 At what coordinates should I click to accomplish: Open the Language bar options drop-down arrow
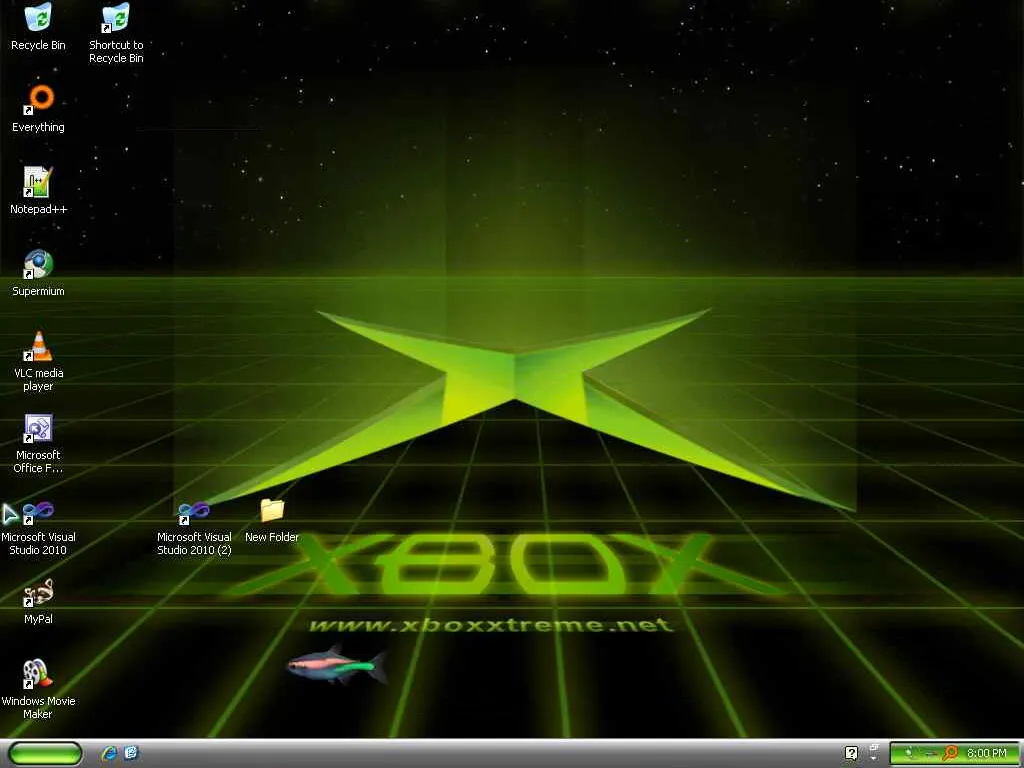click(x=874, y=758)
